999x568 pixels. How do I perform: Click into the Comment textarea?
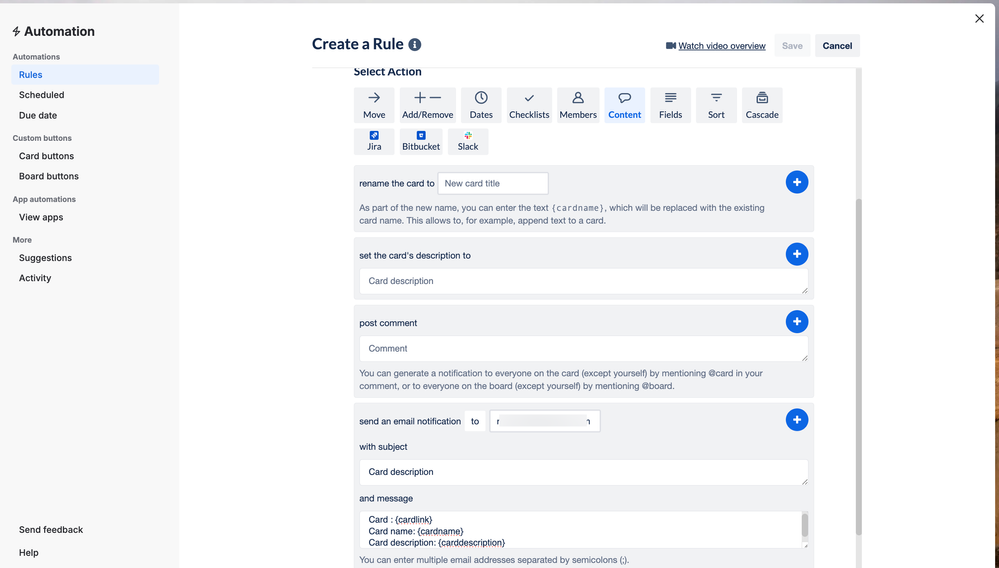click(584, 348)
